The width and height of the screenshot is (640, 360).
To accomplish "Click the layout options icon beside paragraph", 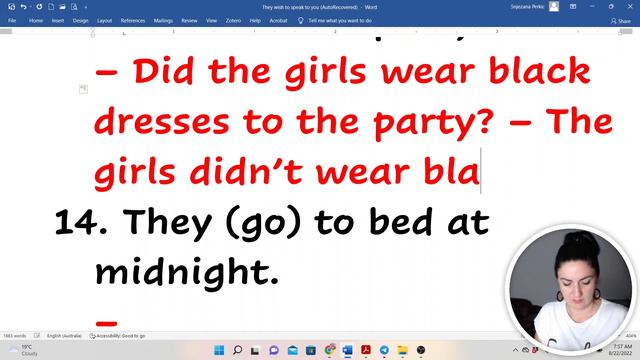I will tap(83, 89).
